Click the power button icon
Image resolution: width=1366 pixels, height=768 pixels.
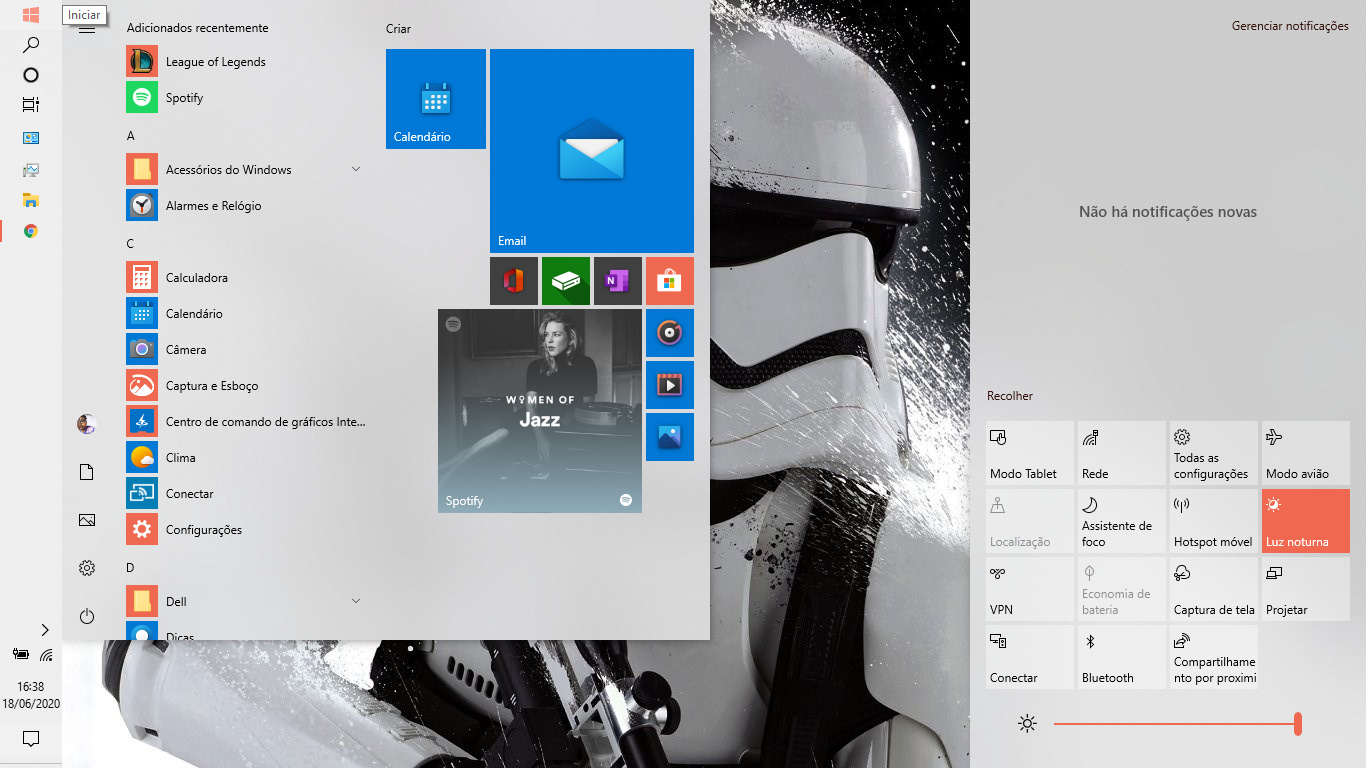(87, 616)
